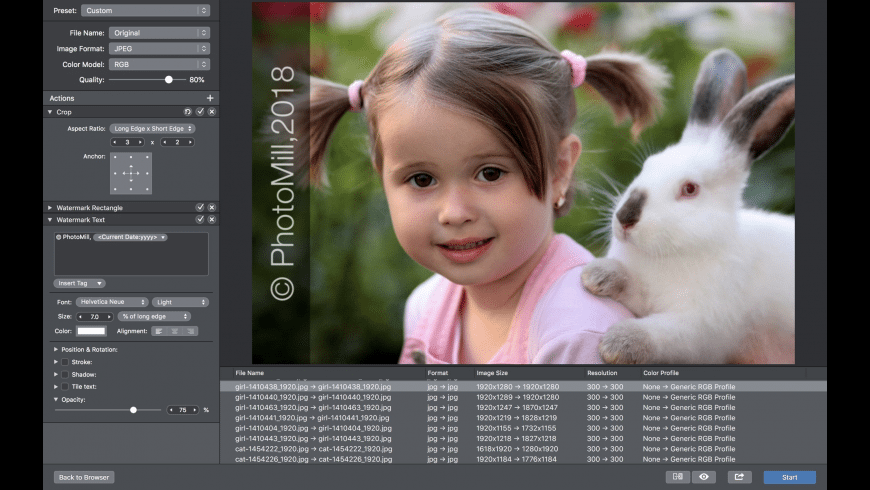Expand the Shadow settings triangle
This screenshot has width=870, height=490.
55,375
